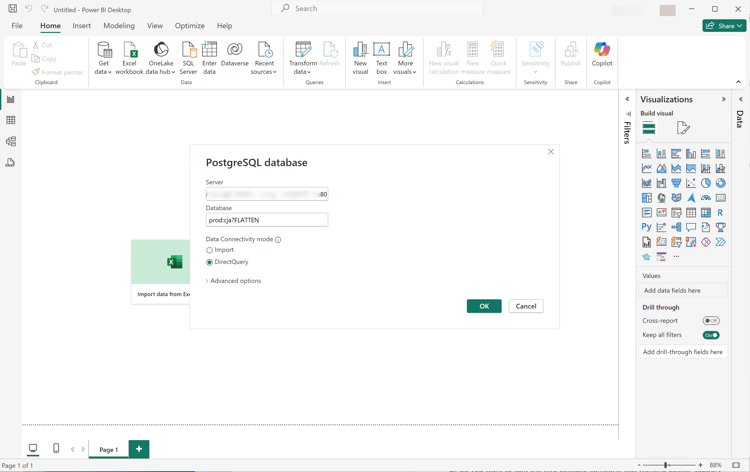Expand Advanced options in dialog
This screenshot has width=750, height=472.
tap(234, 281)
